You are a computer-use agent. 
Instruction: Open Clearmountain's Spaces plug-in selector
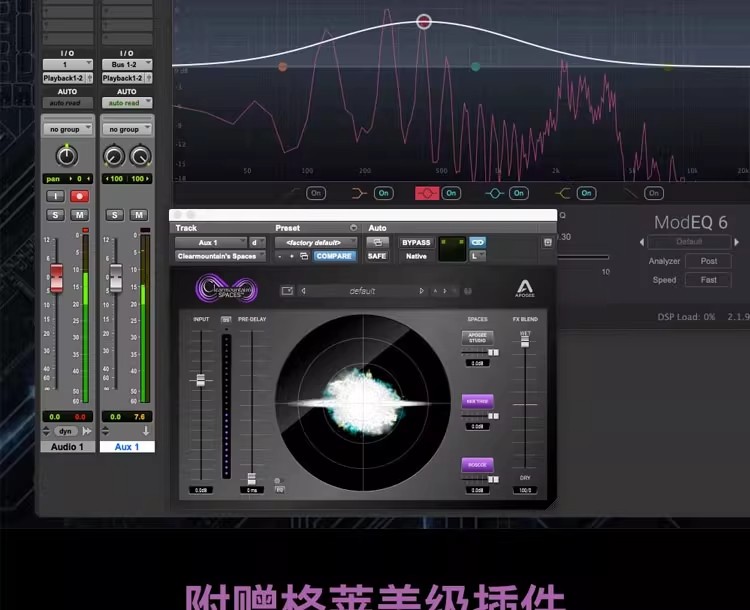(x=220, y=256)
